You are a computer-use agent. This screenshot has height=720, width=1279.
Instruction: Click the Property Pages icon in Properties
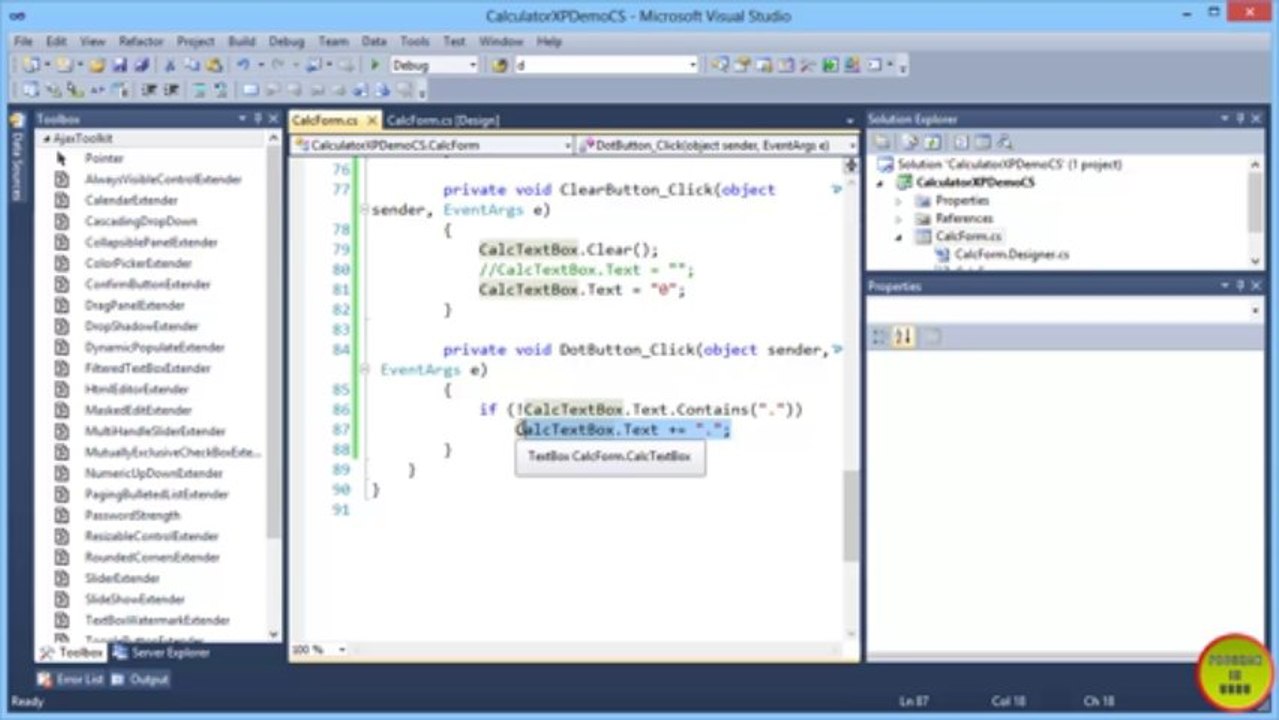click(931, 337)
